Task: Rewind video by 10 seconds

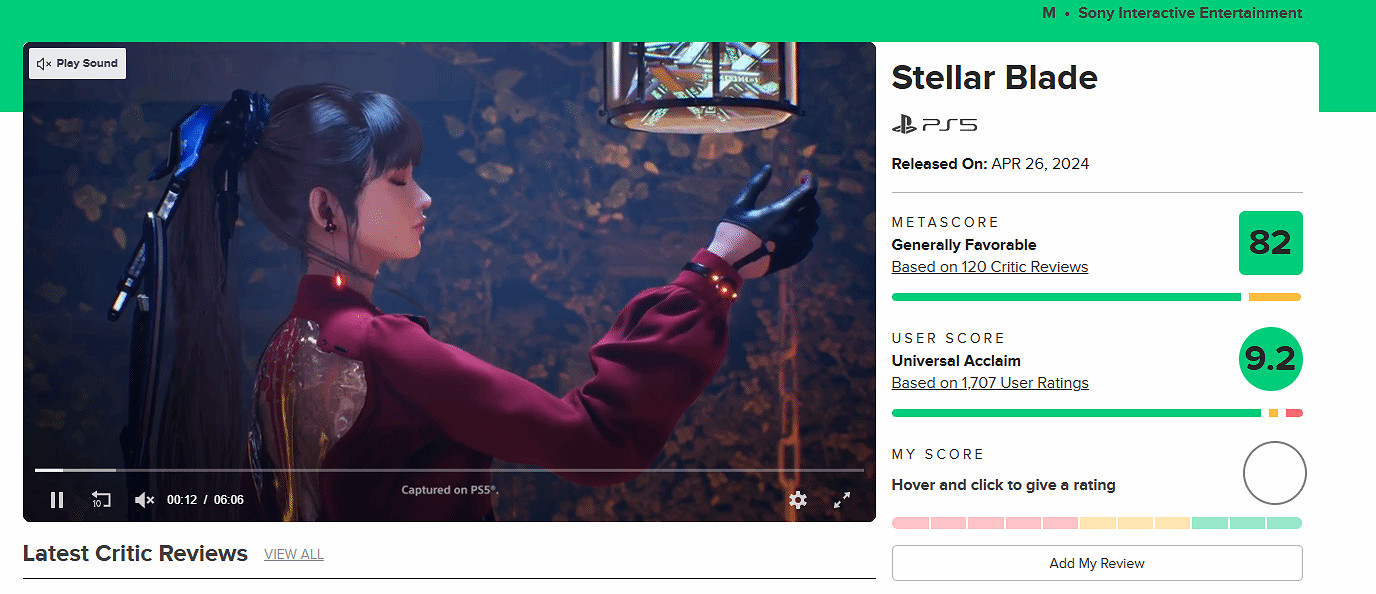Action: pyautogui.click(x=101, y=499)
